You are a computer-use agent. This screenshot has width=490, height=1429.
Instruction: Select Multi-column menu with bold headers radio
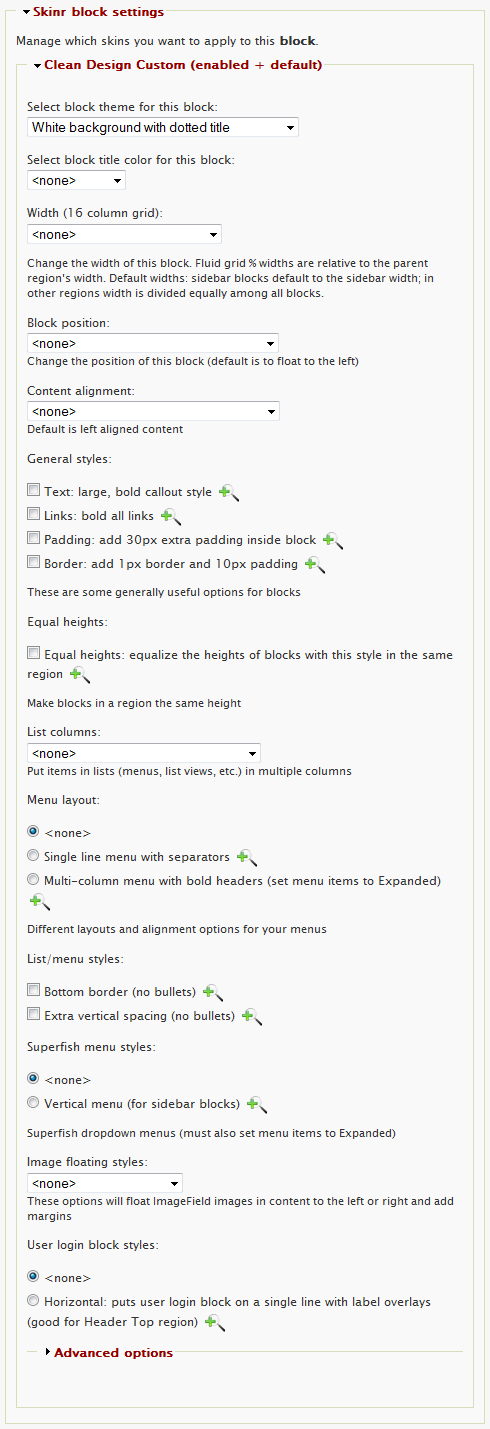tap(34, 880)
